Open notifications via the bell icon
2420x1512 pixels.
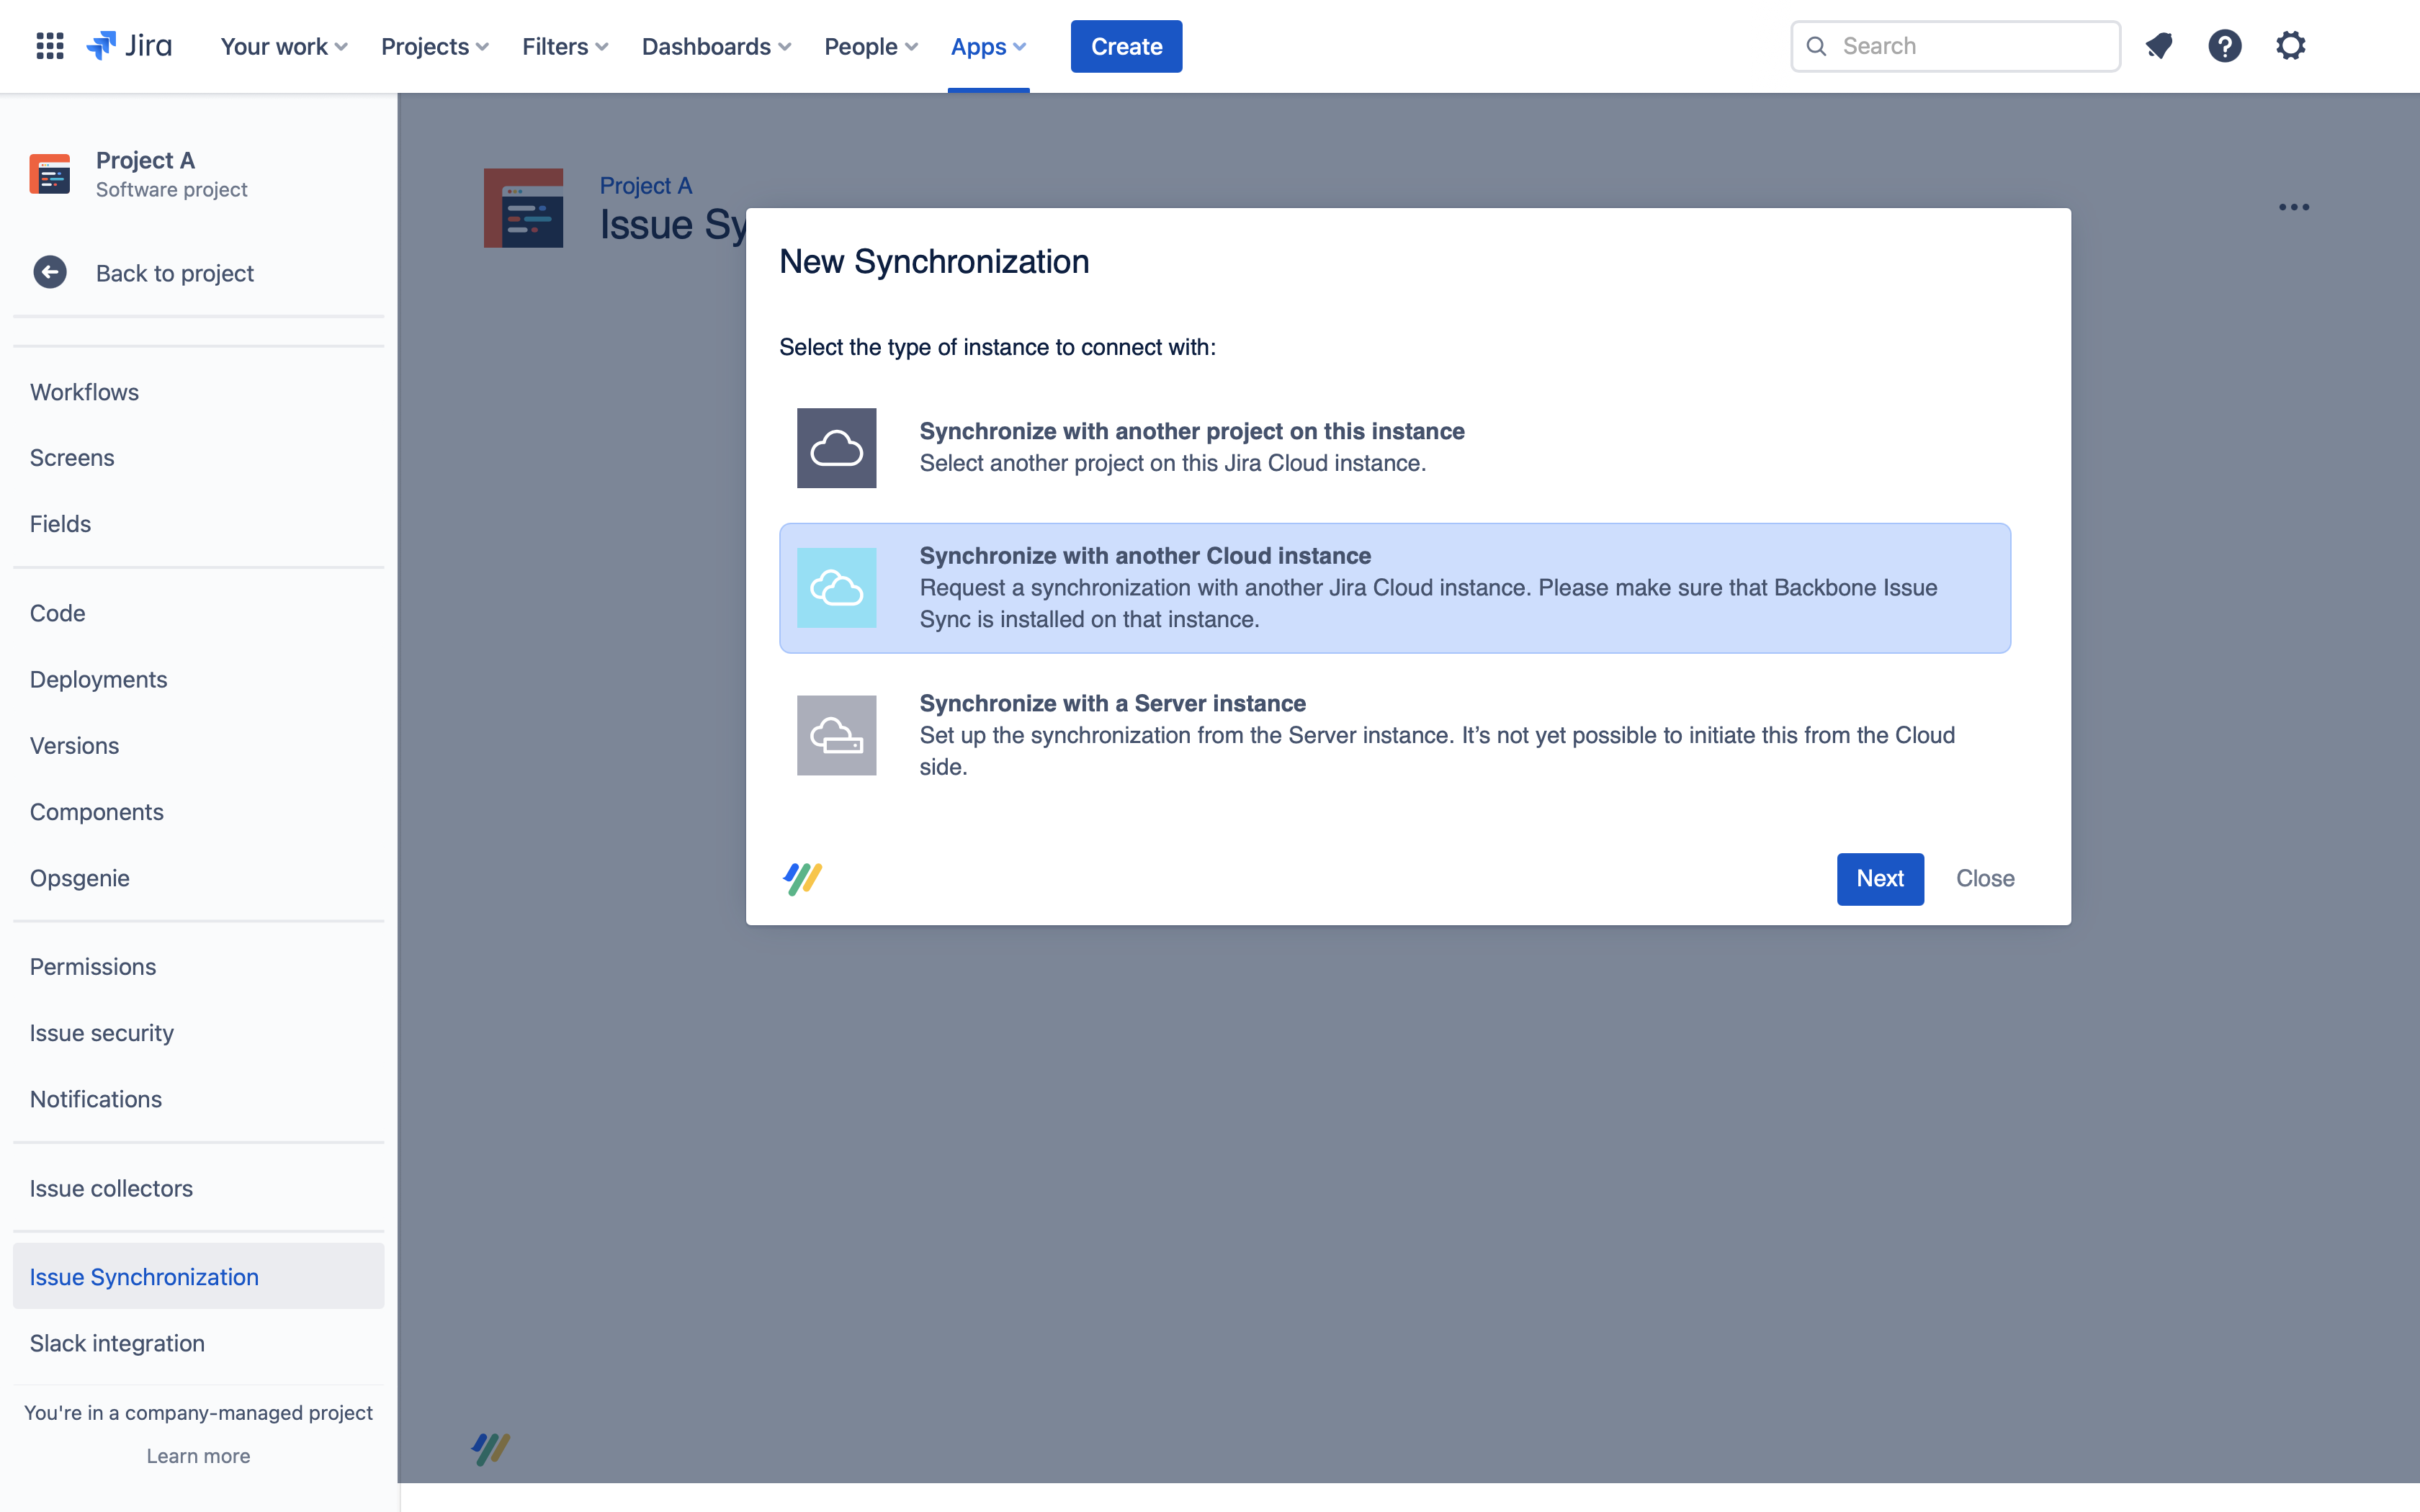(2160, 45)
